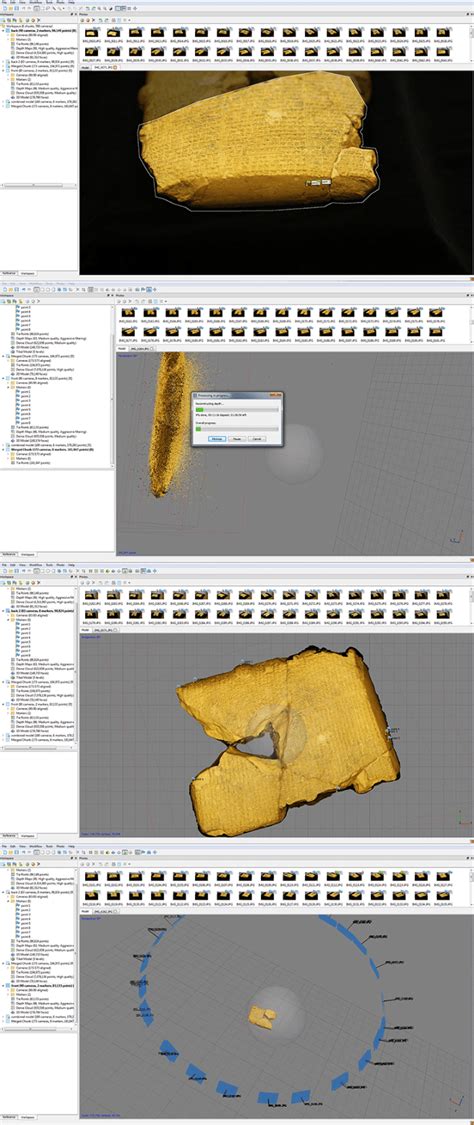Close the Processing in progress dialog

pos(279,395)
